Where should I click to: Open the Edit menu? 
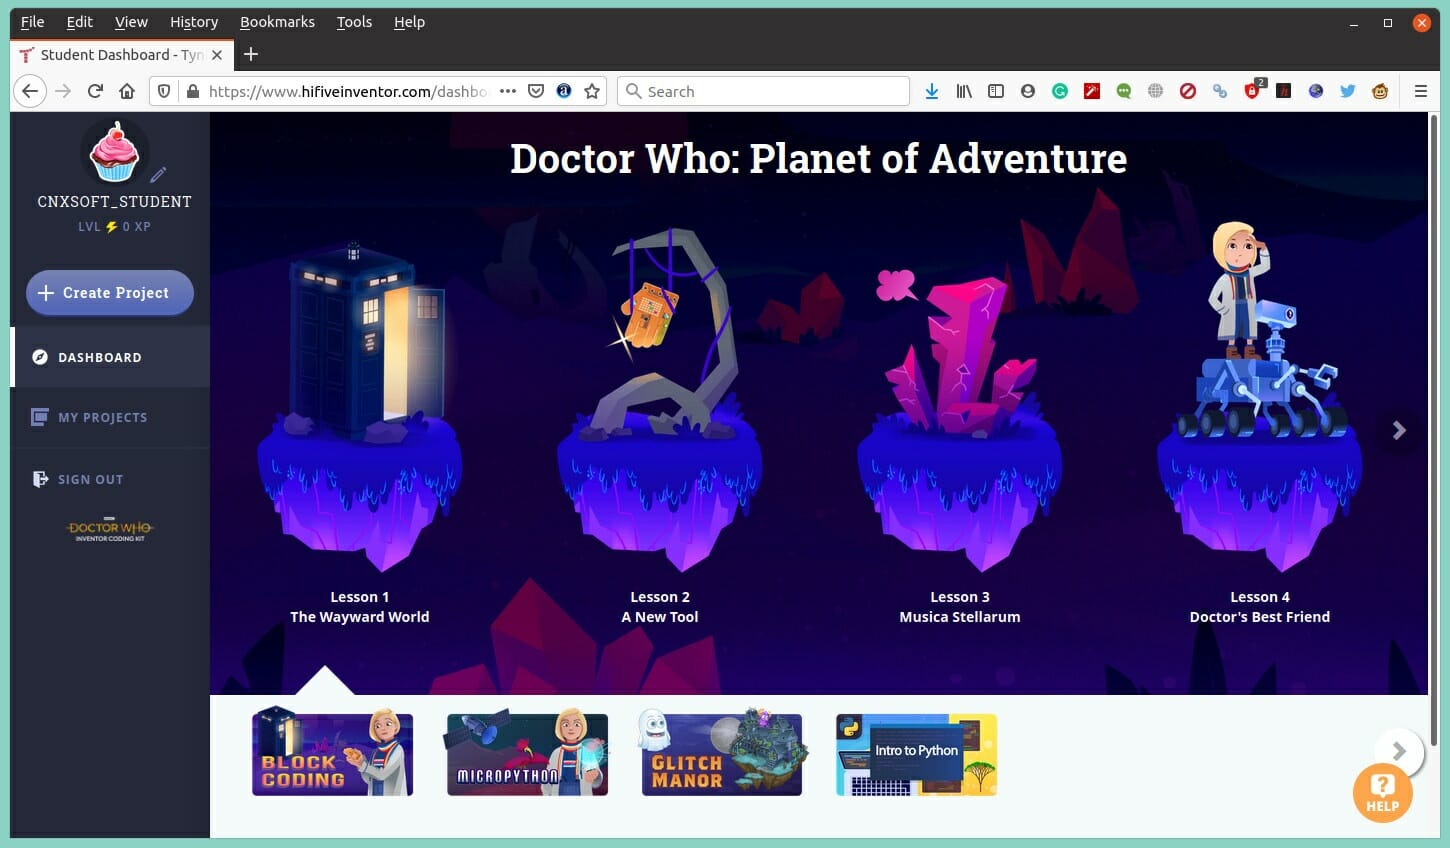point(79,22)
